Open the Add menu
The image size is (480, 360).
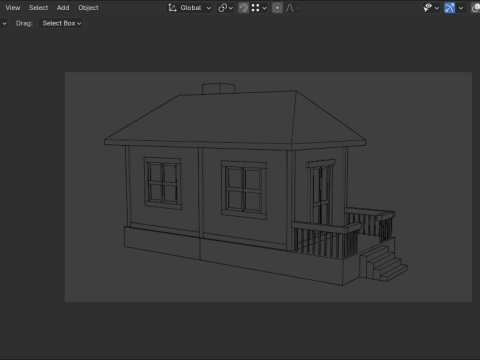[63, 8]
